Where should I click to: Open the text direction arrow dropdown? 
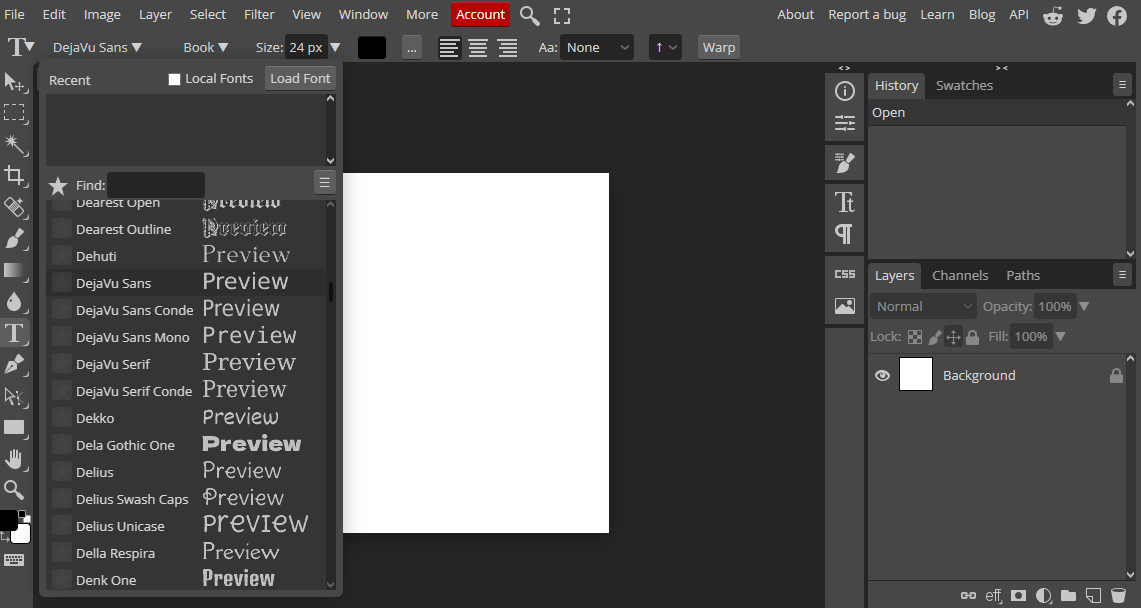pyautogui.click(x=665, y=47)
